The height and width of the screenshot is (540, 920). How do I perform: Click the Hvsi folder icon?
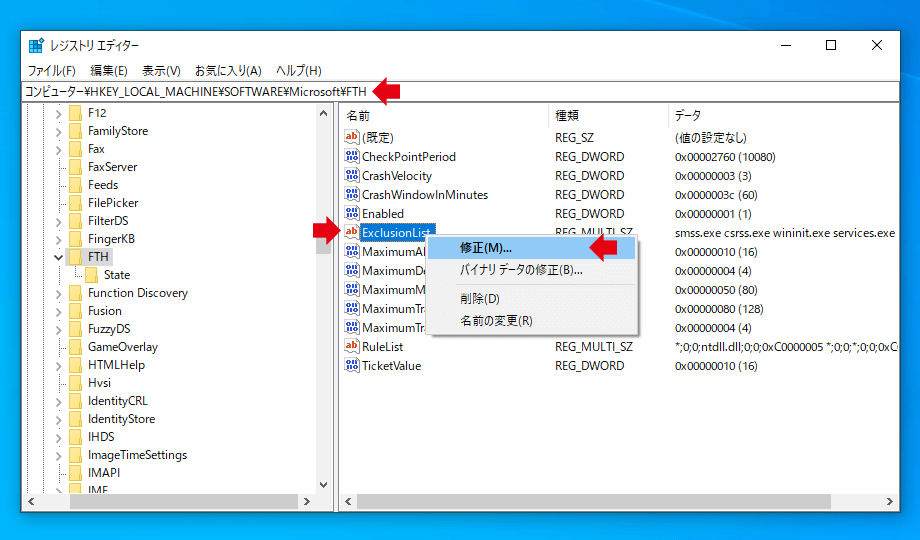(76, 383)
